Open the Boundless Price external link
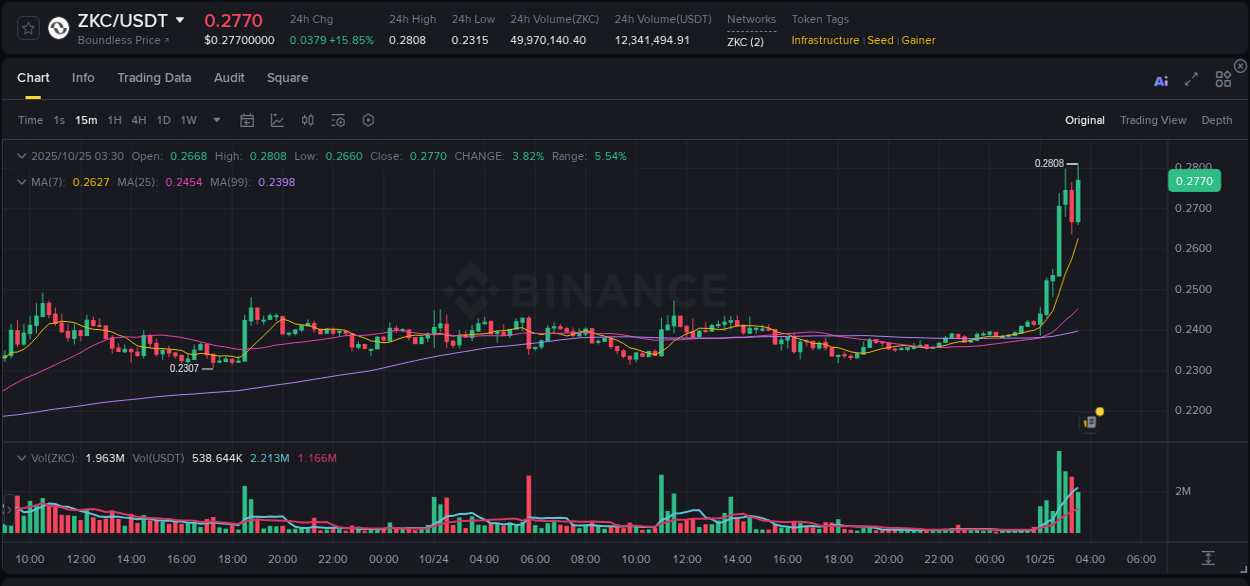Image resolution: width=1250 pixels, height=586 pixels. [122, 40]
